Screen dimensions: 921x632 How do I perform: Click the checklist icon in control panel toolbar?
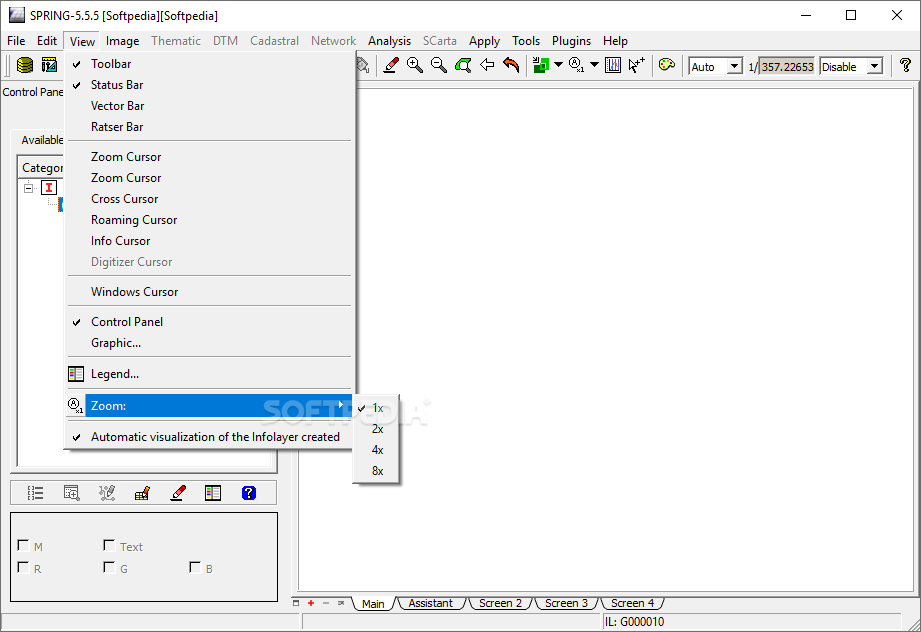click(x=35, y=493)
